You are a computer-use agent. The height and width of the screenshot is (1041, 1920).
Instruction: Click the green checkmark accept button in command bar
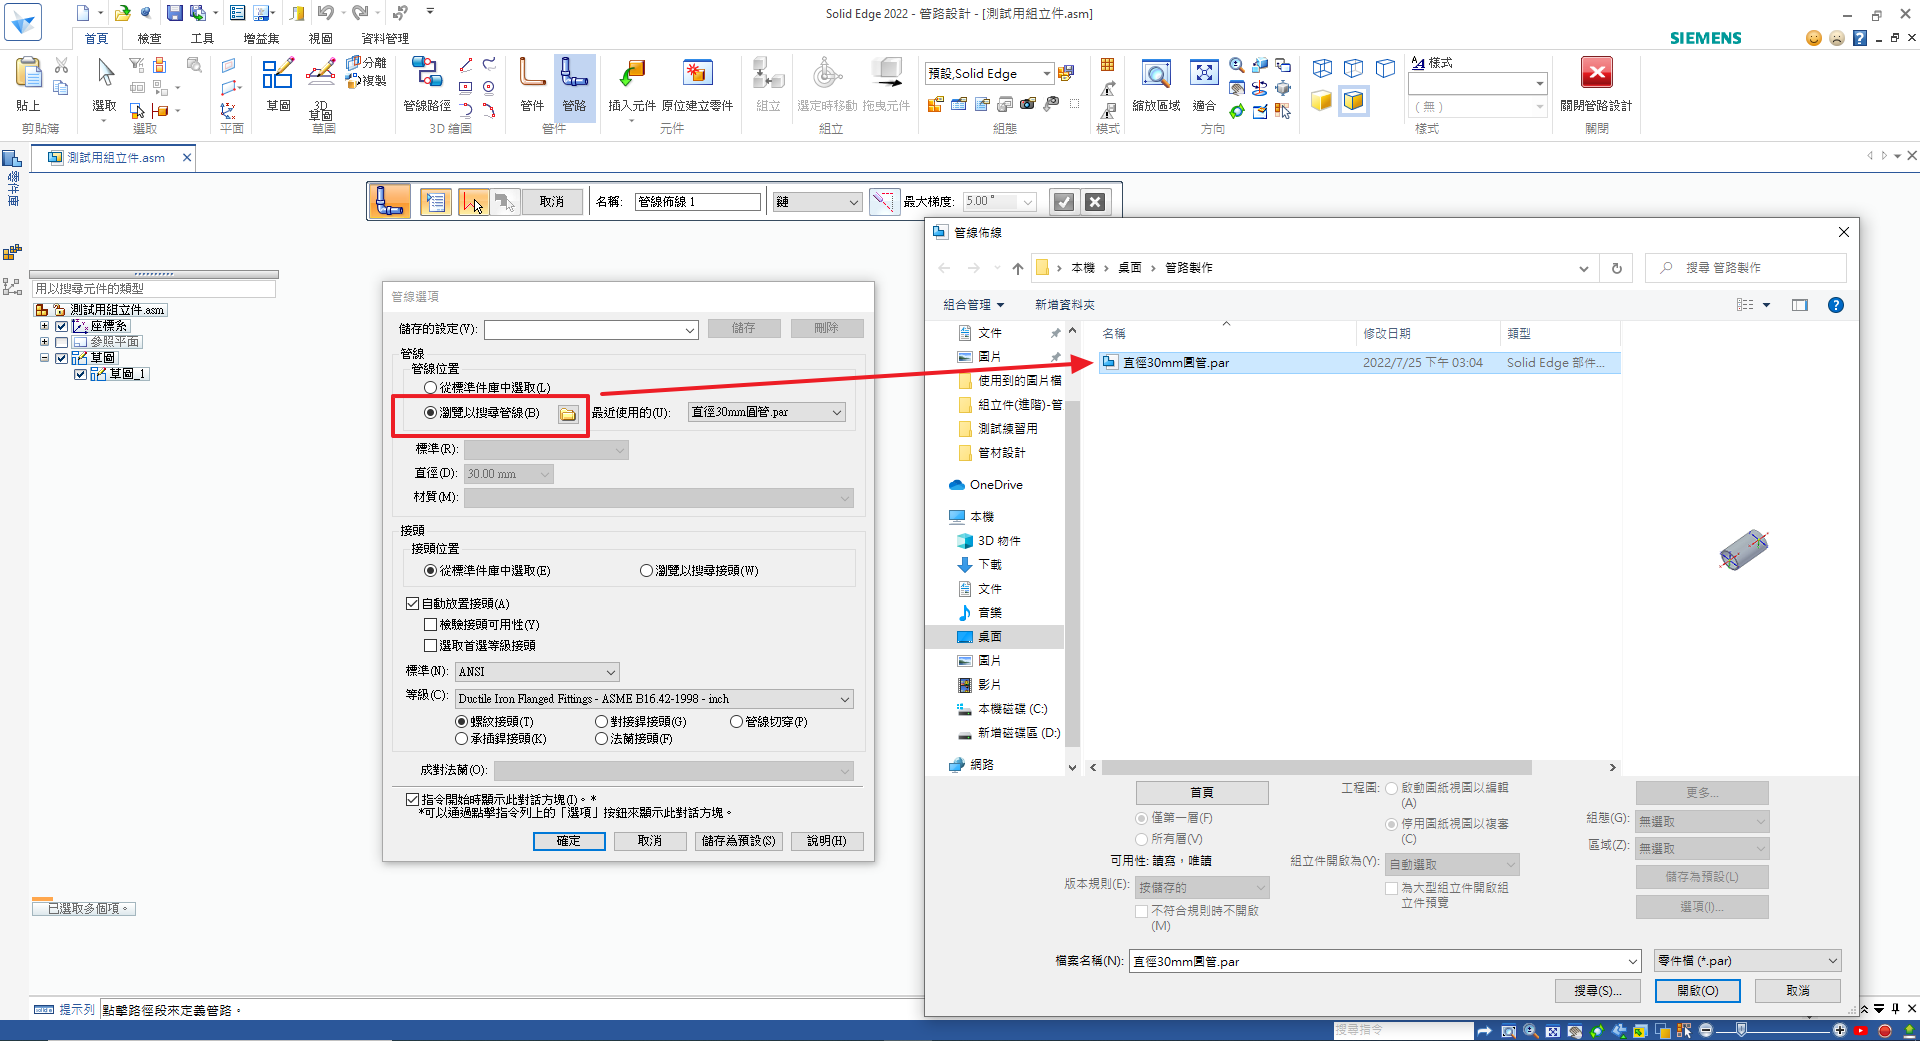1064,202
